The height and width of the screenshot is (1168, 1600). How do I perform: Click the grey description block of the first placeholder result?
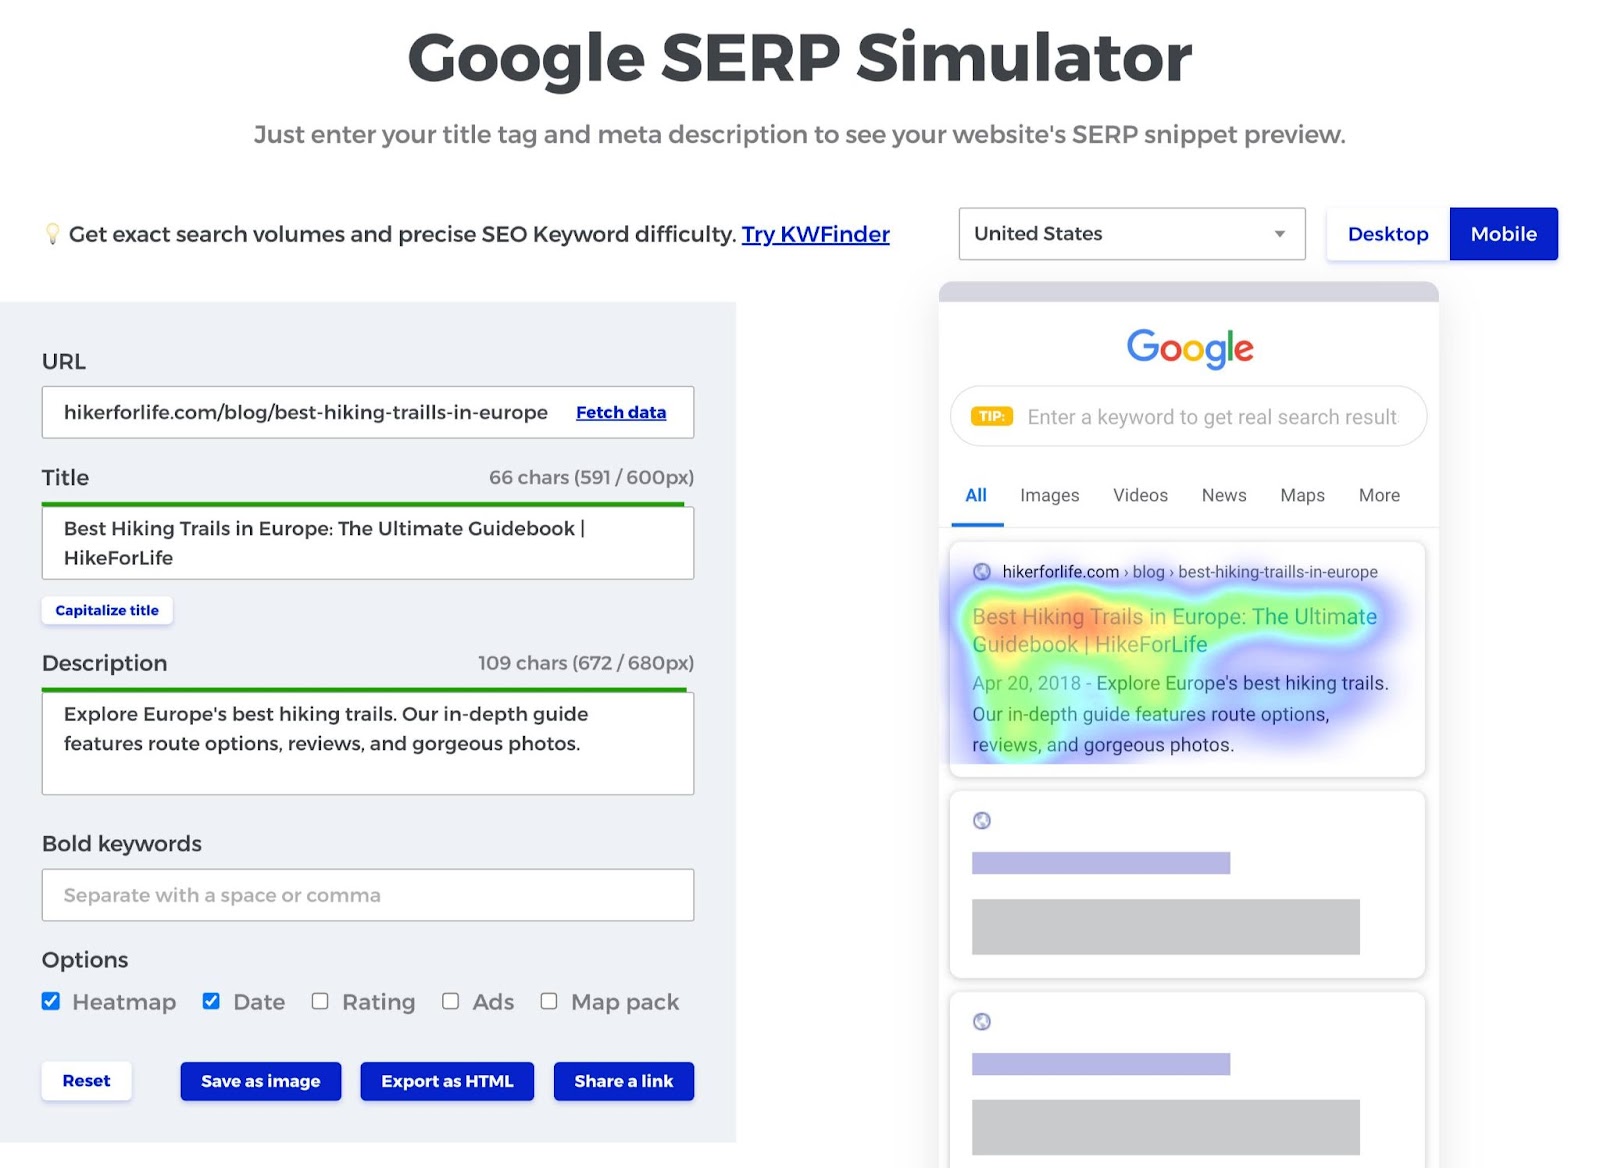1166,927
